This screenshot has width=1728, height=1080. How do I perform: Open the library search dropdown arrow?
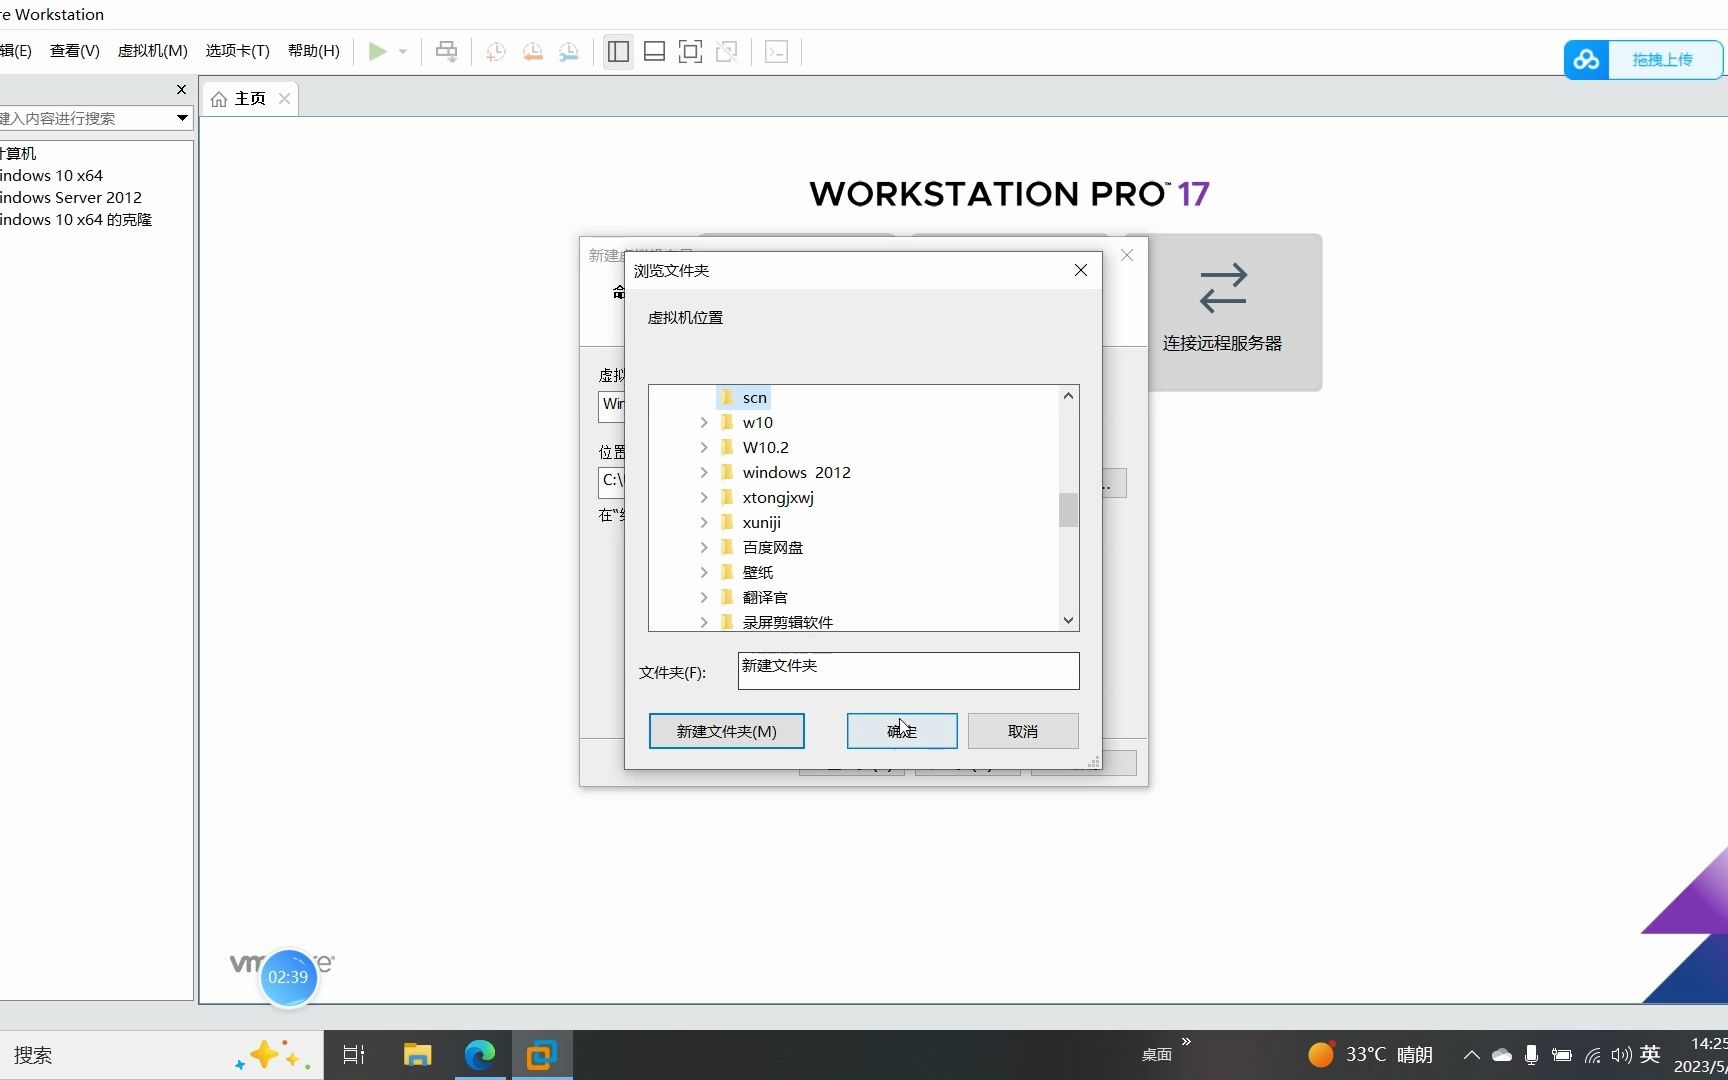coord(182,118)
